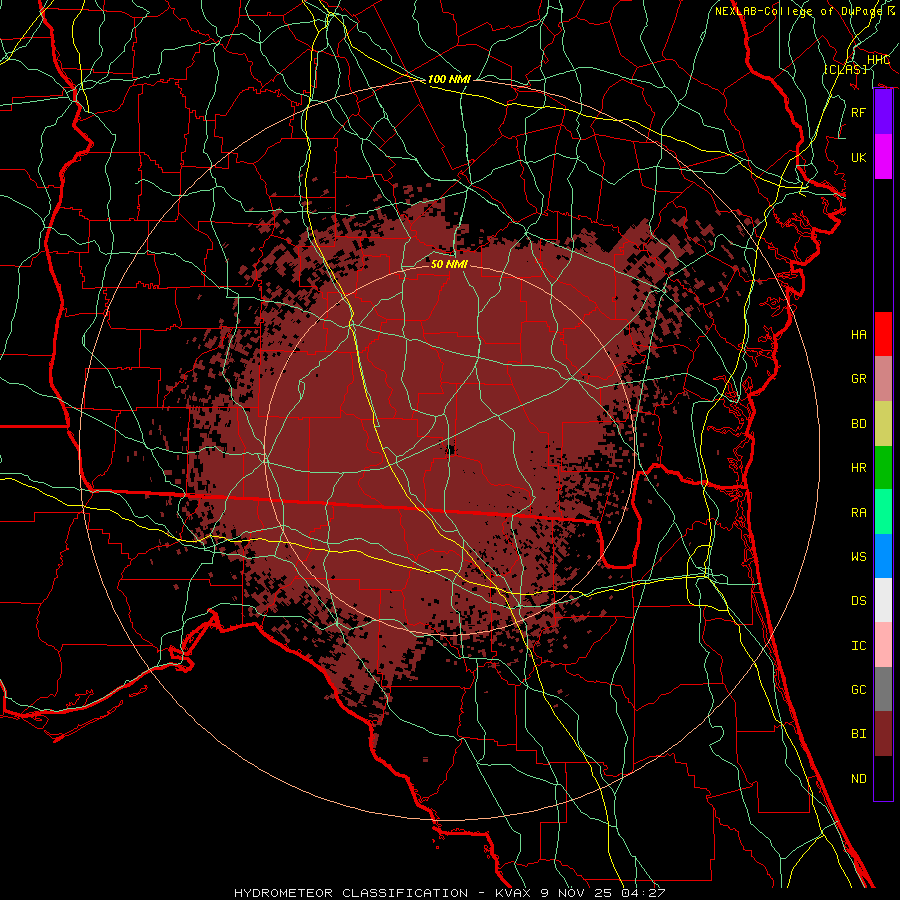Click the UK legend label
The image size is (900, 900).
click(x=859, y=157)
